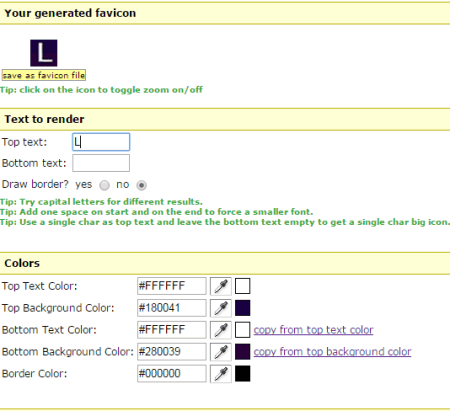Focus the Top text input field
The image size is (450, 411).
[101, 142]
